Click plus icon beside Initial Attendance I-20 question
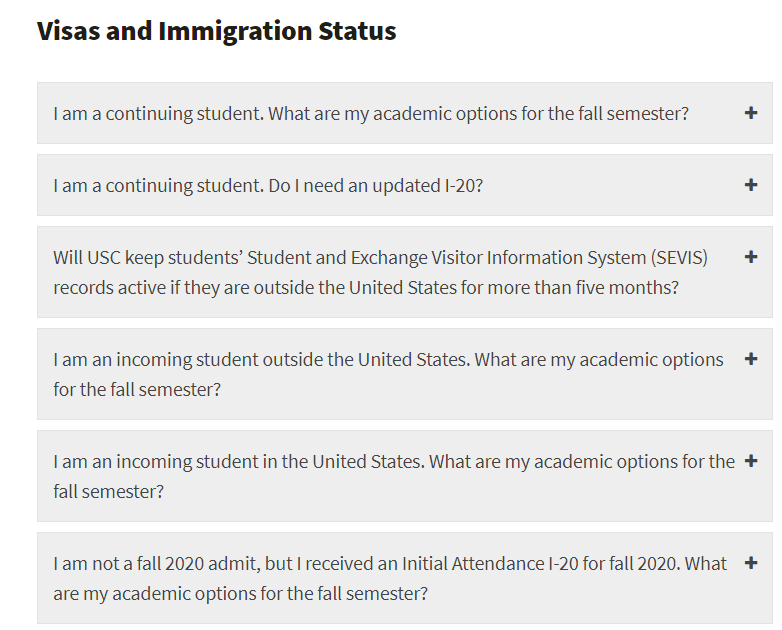 [751, 563]
